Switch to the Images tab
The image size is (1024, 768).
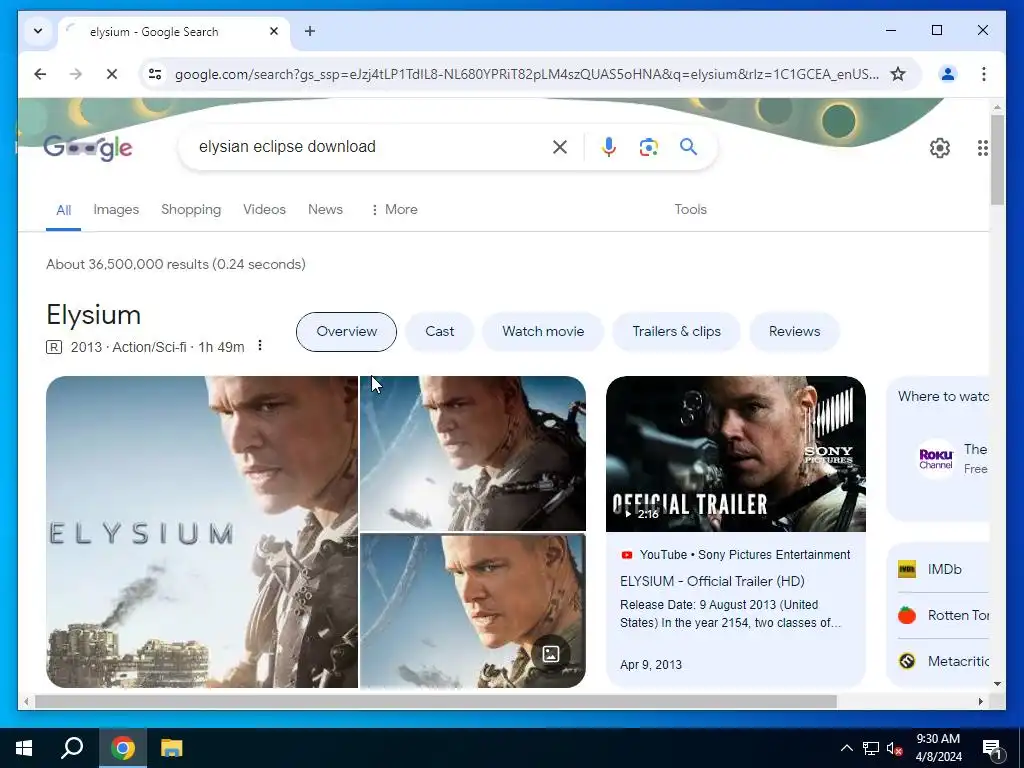[x=116, y=210]
